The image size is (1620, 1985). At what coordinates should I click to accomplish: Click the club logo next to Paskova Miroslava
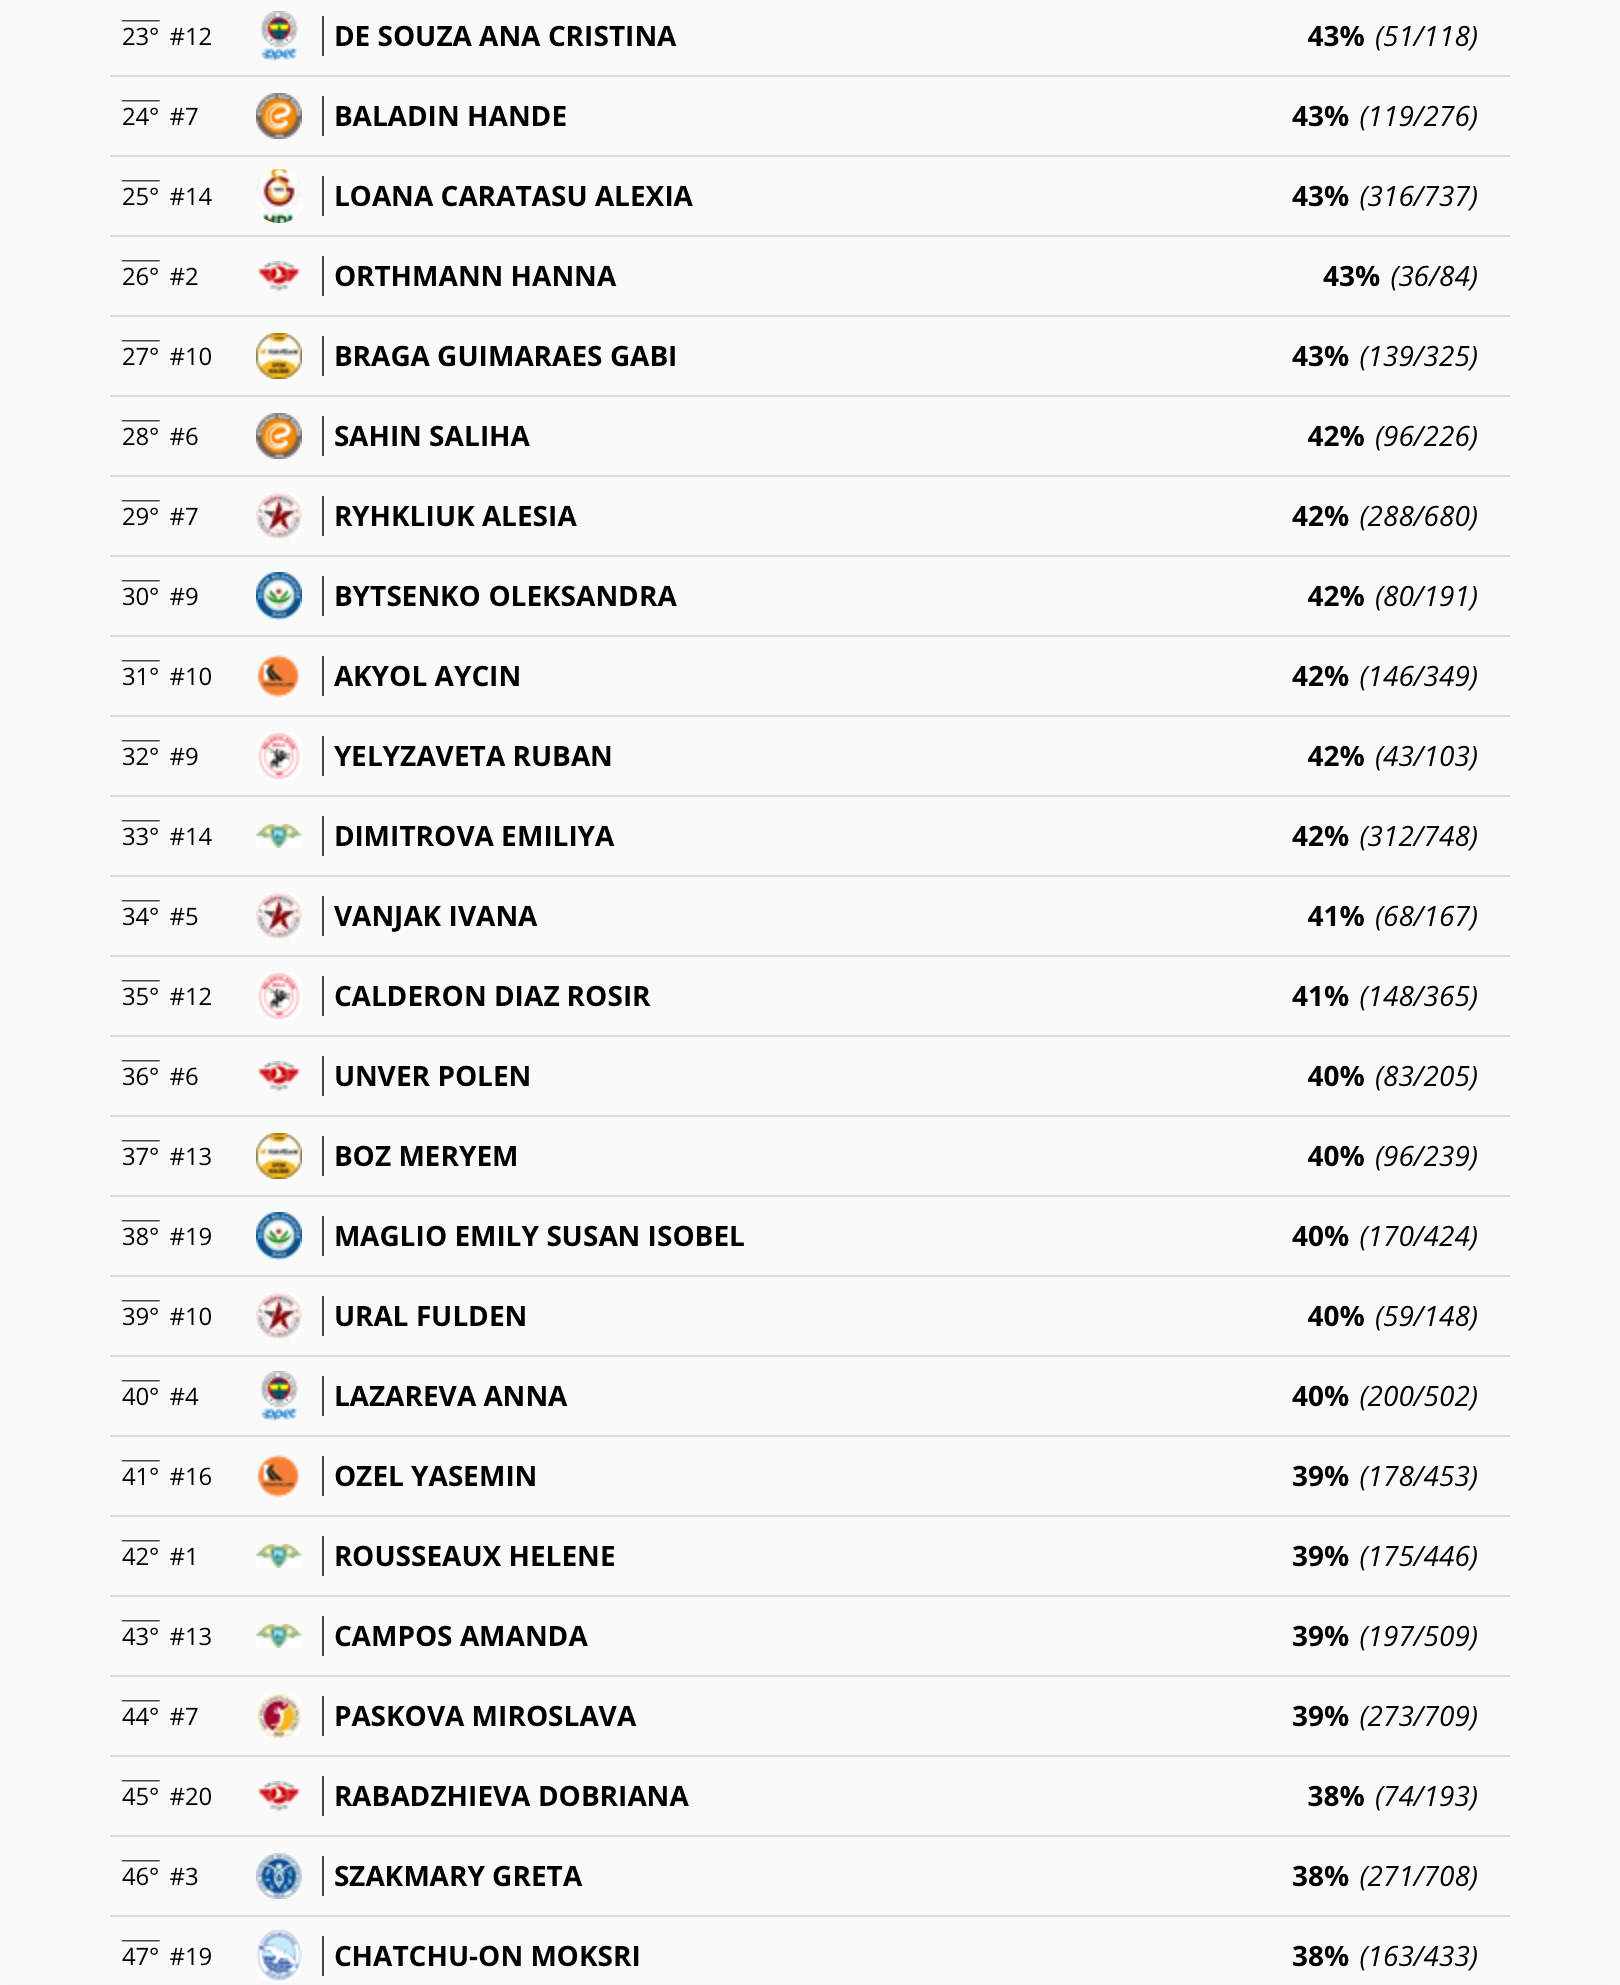(279, 1716)
